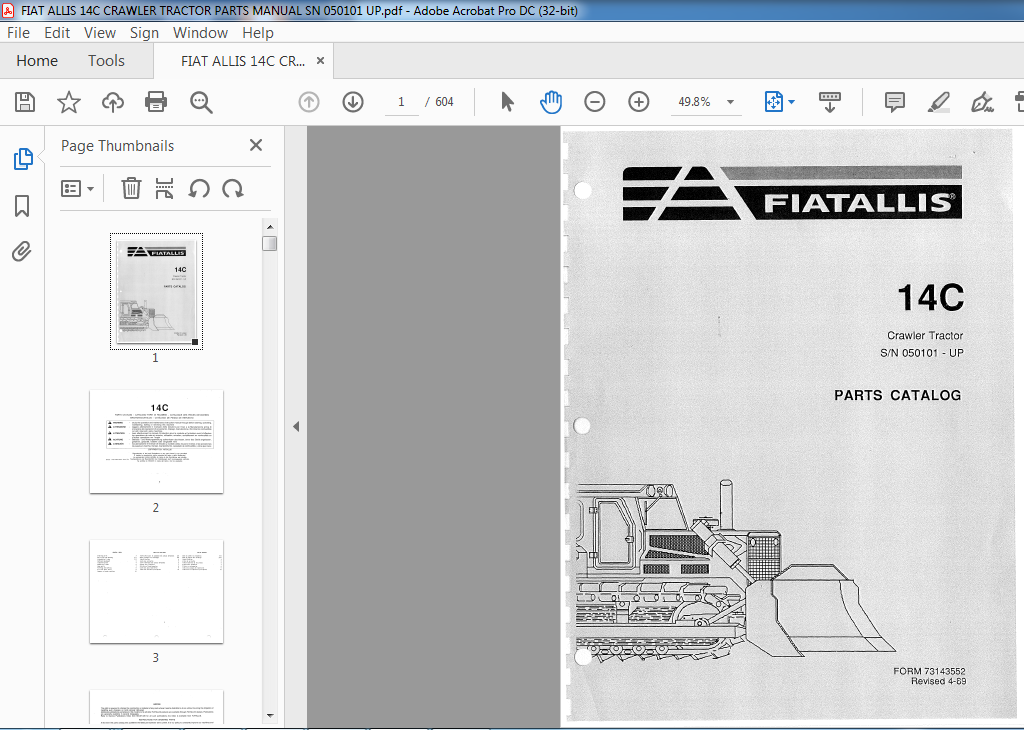Screen dimensions: 1024x730
Task: Open the Edit menu
Action: click(x=57, y=33)
